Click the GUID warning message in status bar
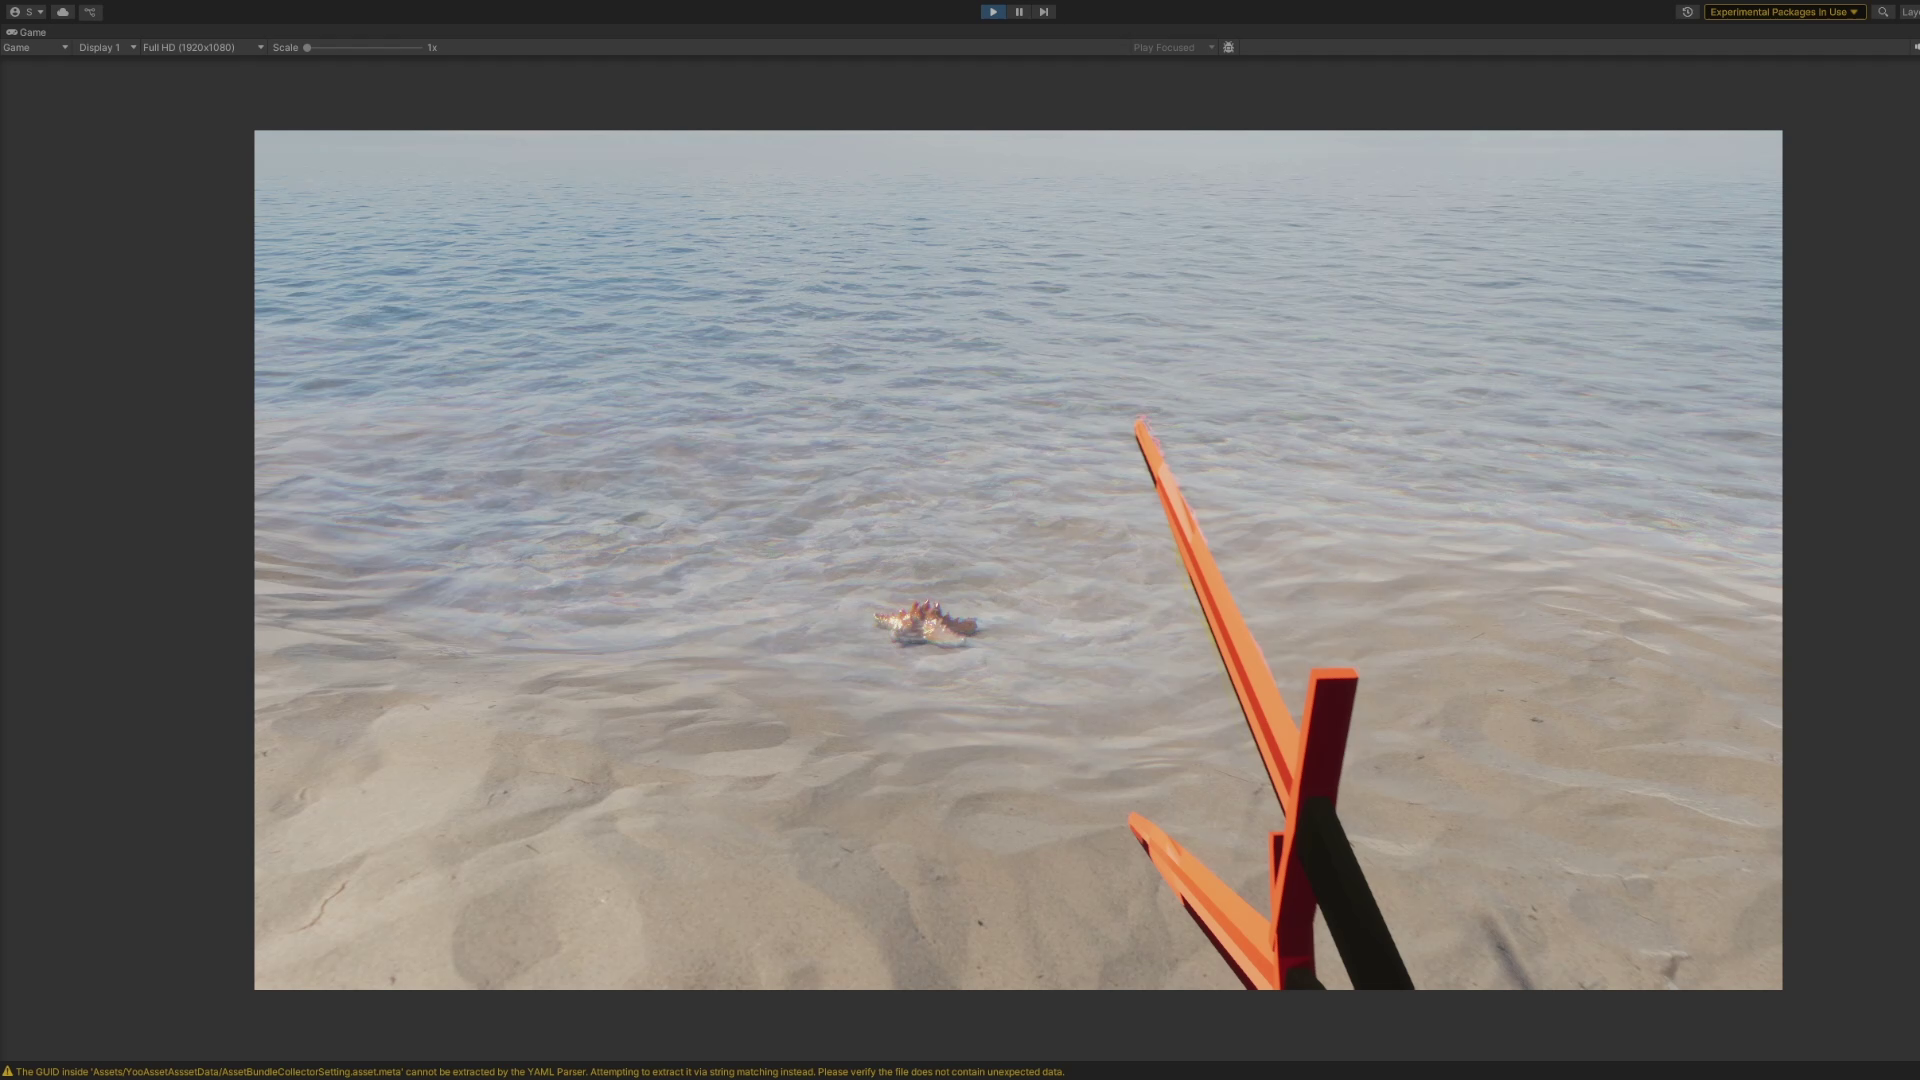The width and height of the screenshot is (1920, 1080). (540, 1072)
